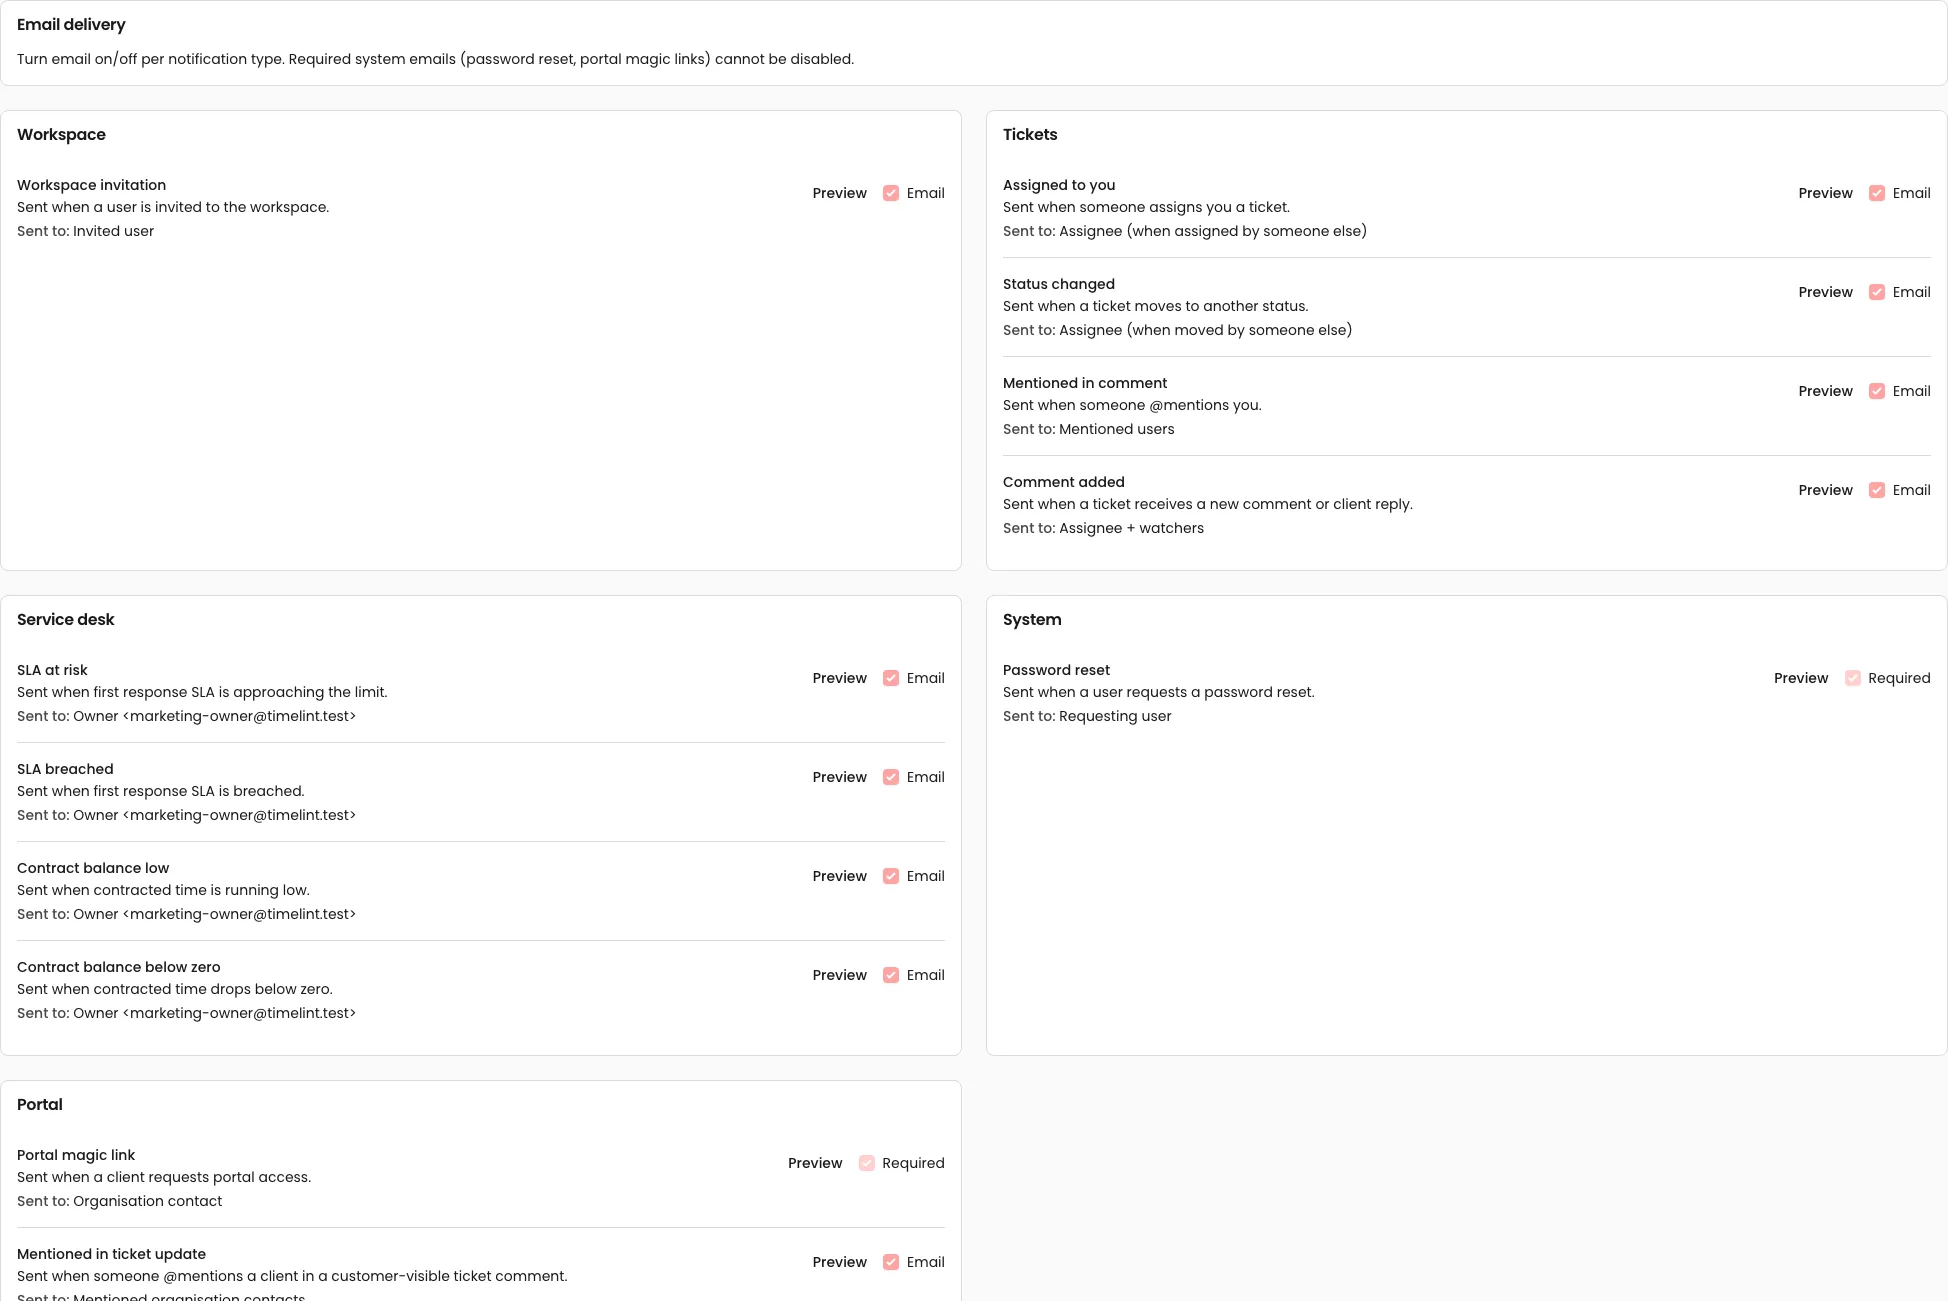
Task: Uncheck Email for Workspace invitation
Action: (891, 193)
